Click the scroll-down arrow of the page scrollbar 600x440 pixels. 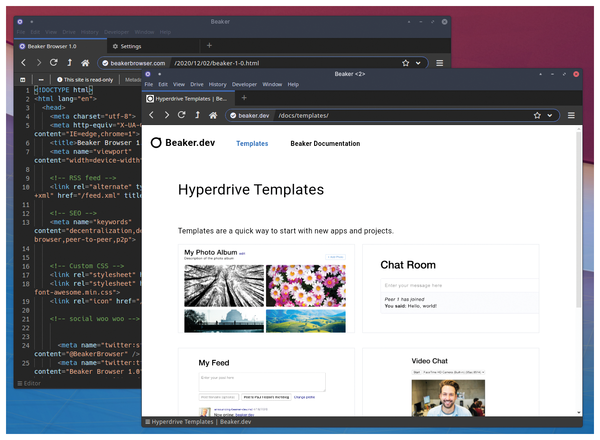pos(579,412)
